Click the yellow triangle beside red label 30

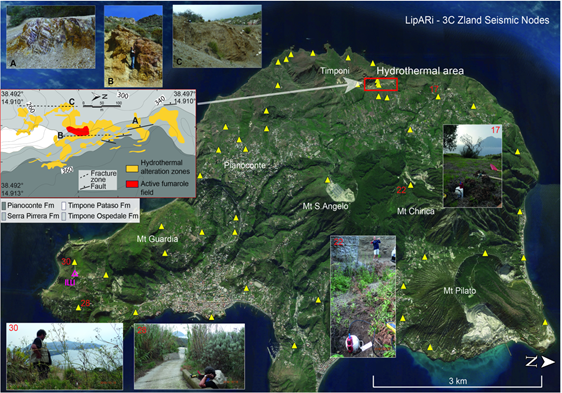pos(75,262)
